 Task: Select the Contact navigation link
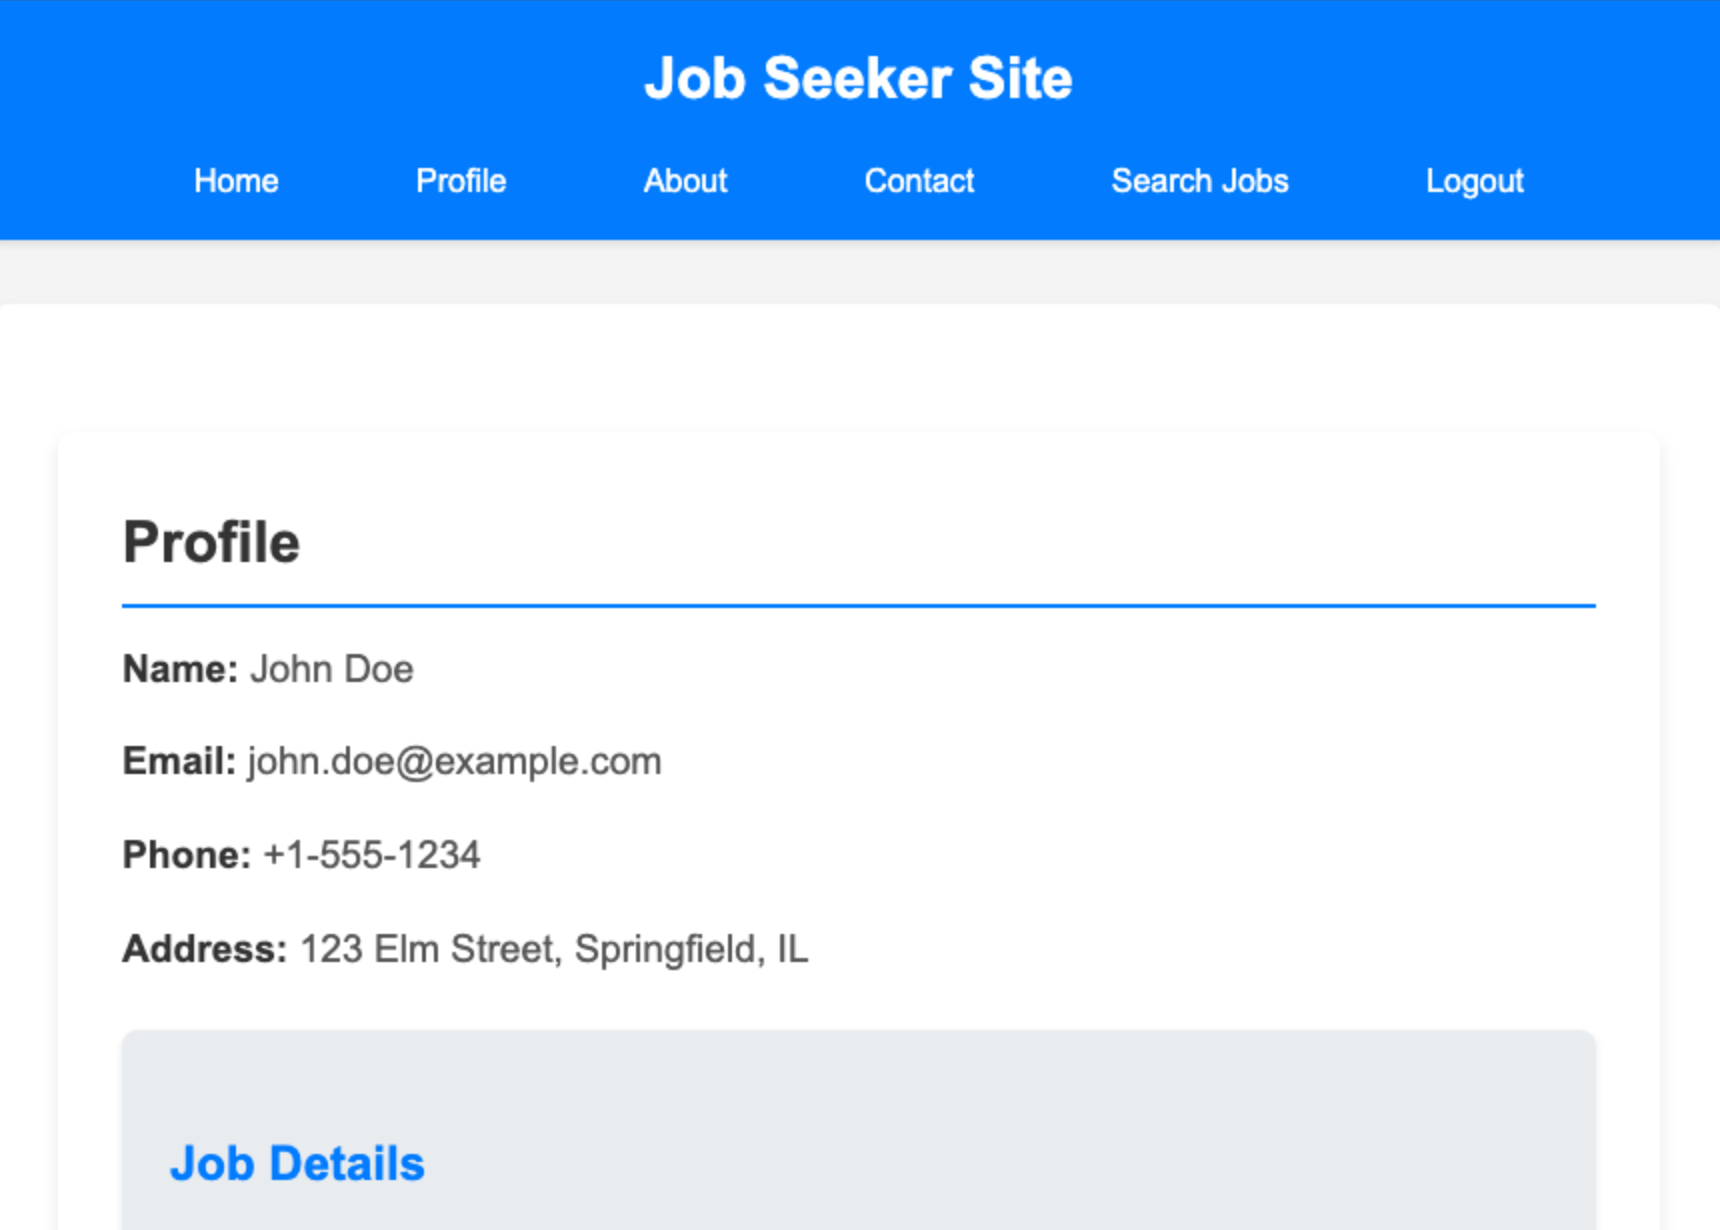click(x=919, y=181)
